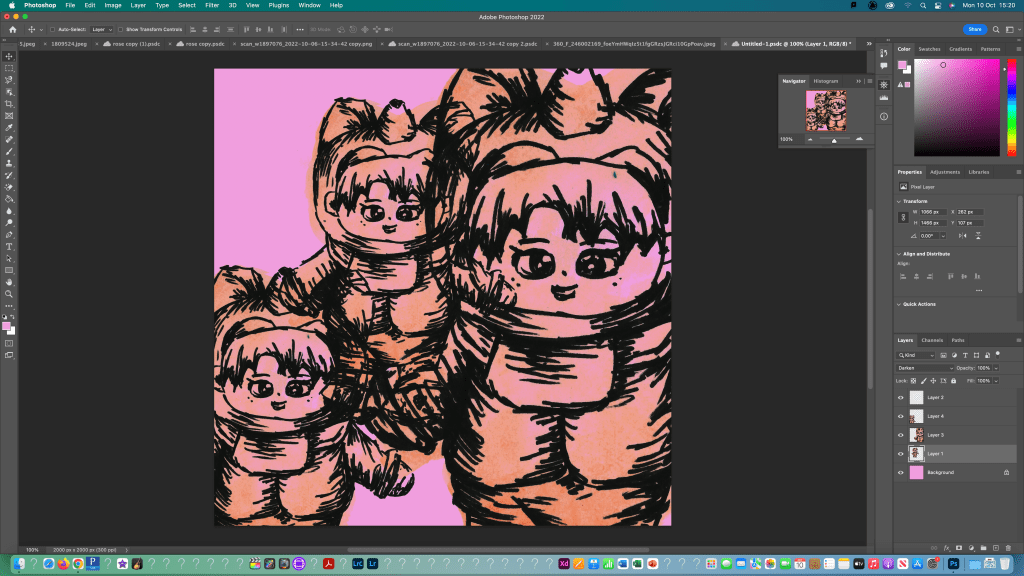
Task: Select the Zoom tool in toolbar
Action: 10,294
